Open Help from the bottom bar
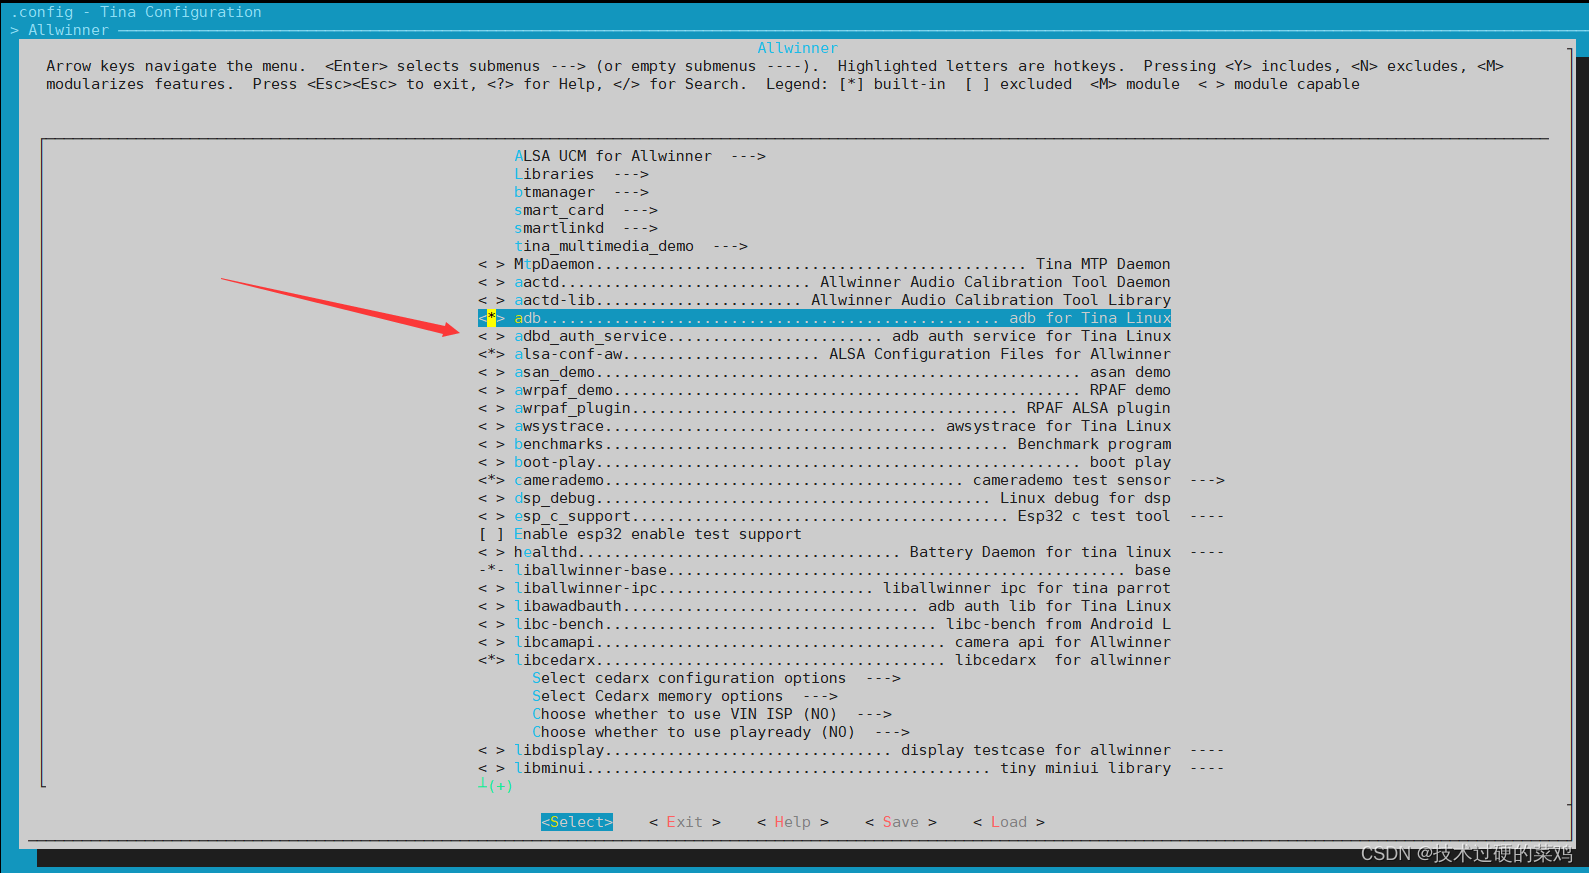Screen dimensions: 1589x873 coord(792,822)
